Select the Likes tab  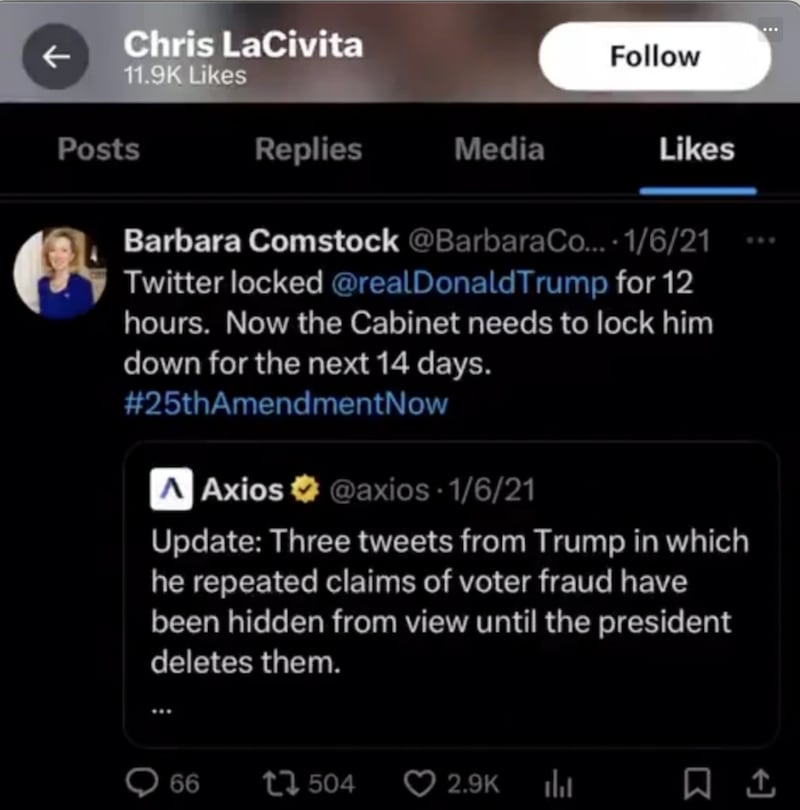697,150
